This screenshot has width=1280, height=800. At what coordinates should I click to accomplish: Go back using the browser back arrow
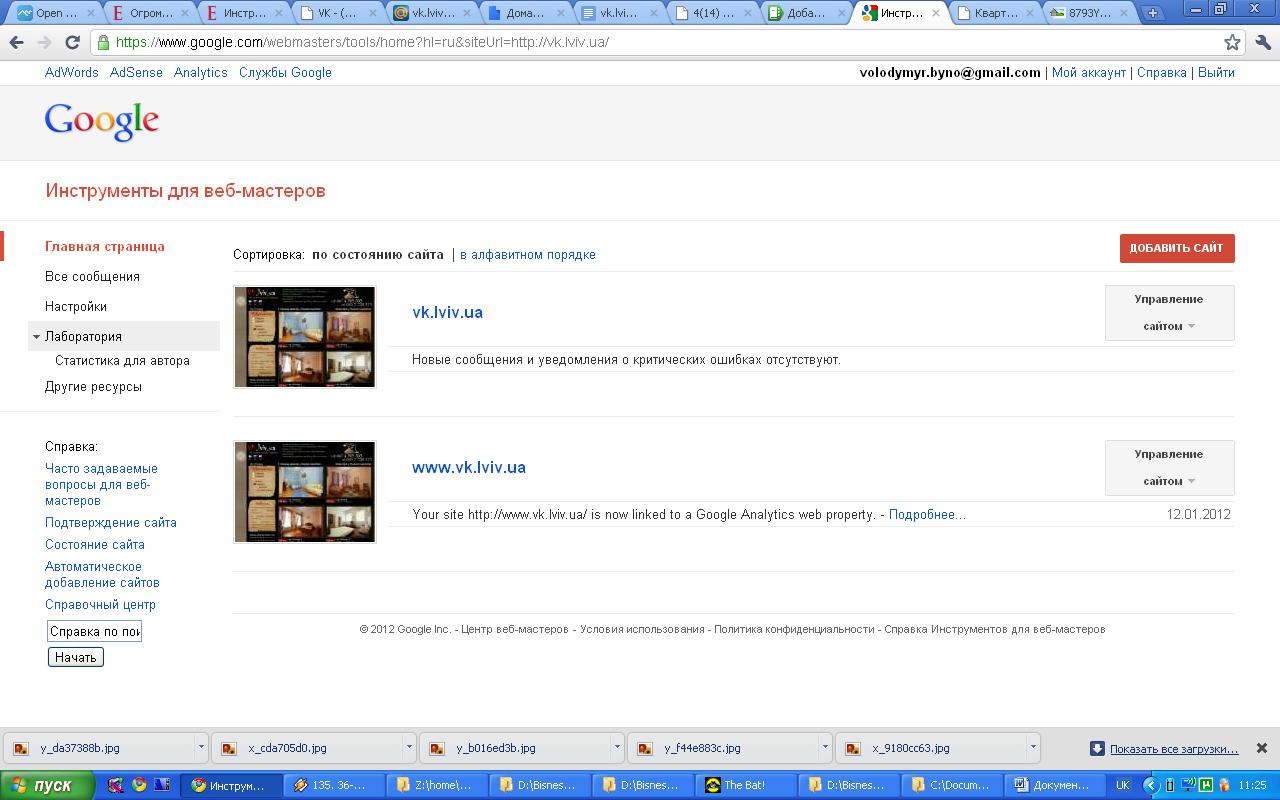[16, 43]
